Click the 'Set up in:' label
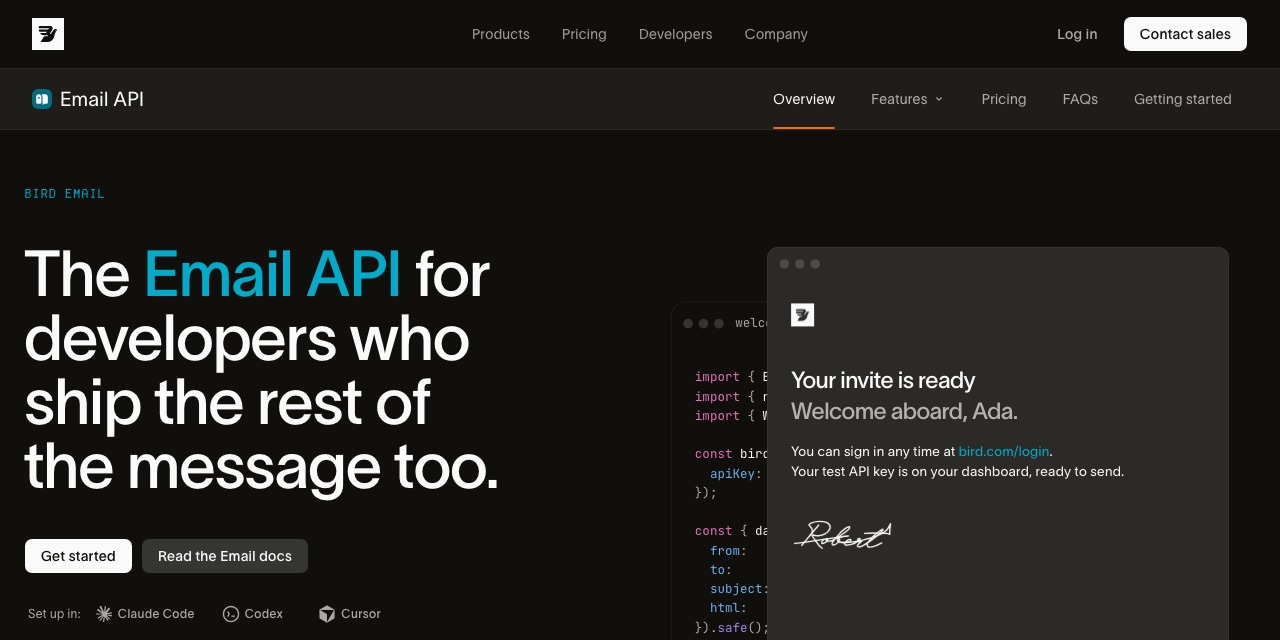Screen dimensions: 1280x640 (x=54, y=614)
